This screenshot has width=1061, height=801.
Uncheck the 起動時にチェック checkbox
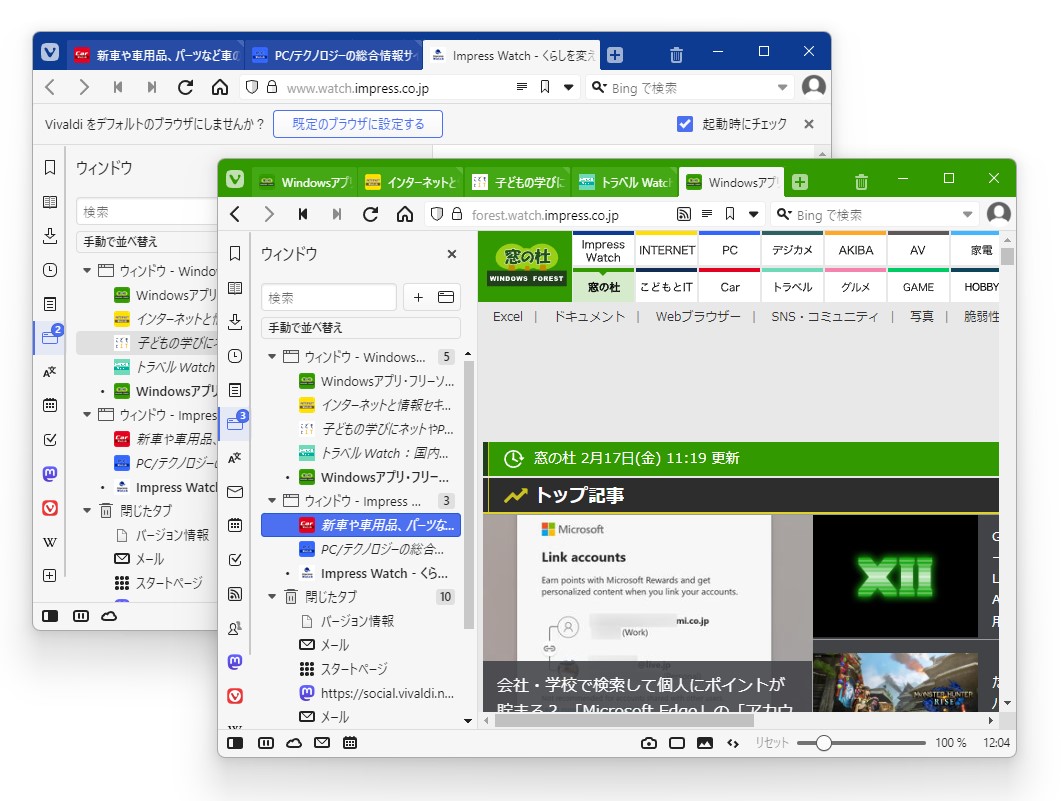[685, 123]
